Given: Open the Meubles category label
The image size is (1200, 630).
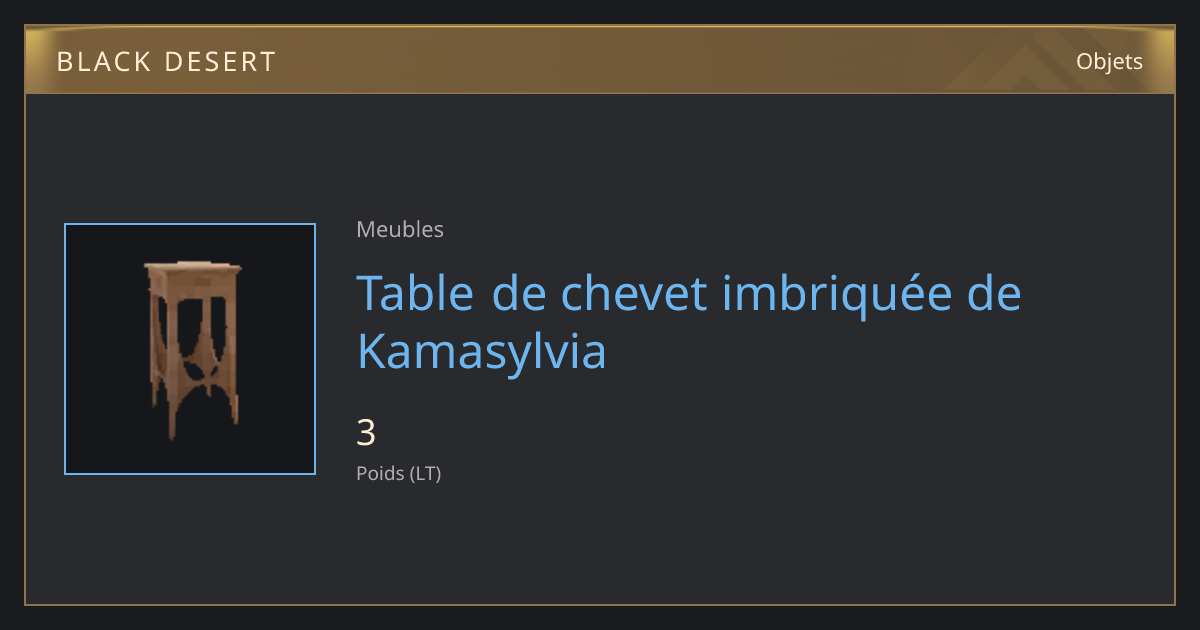Looking at the screenshot, I should click(x=400, y=229).
